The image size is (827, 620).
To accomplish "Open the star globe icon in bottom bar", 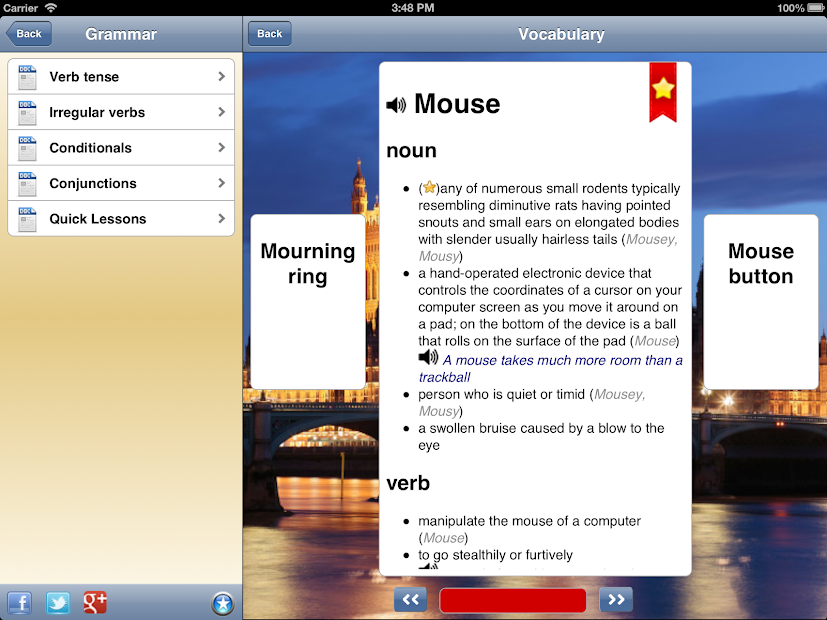I will (222, 603).
